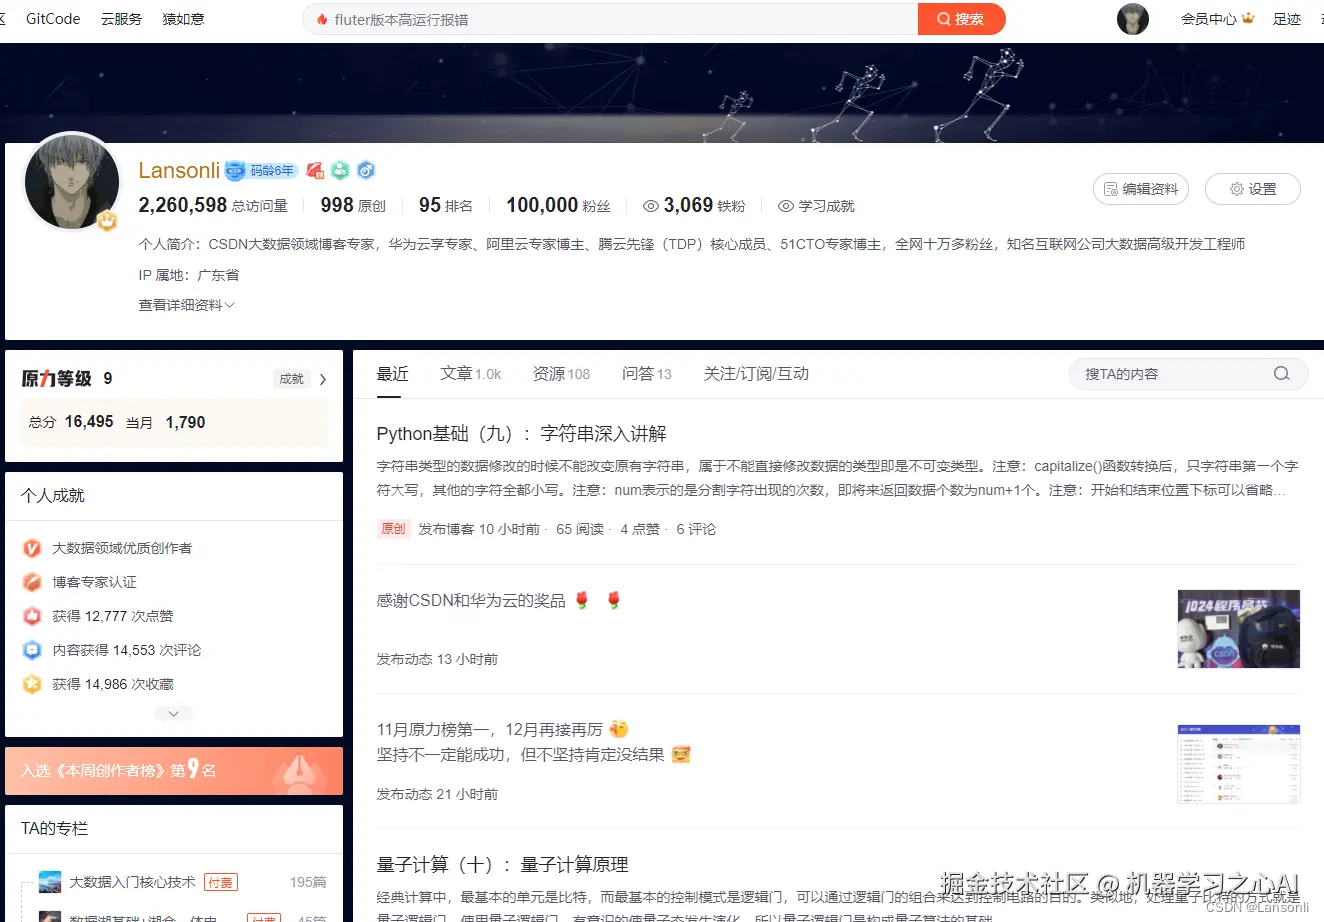The height and width of the screenshot is (922, 1324).
Task: Focus the top search box with fluter text
Action: [x=610, y=19]
